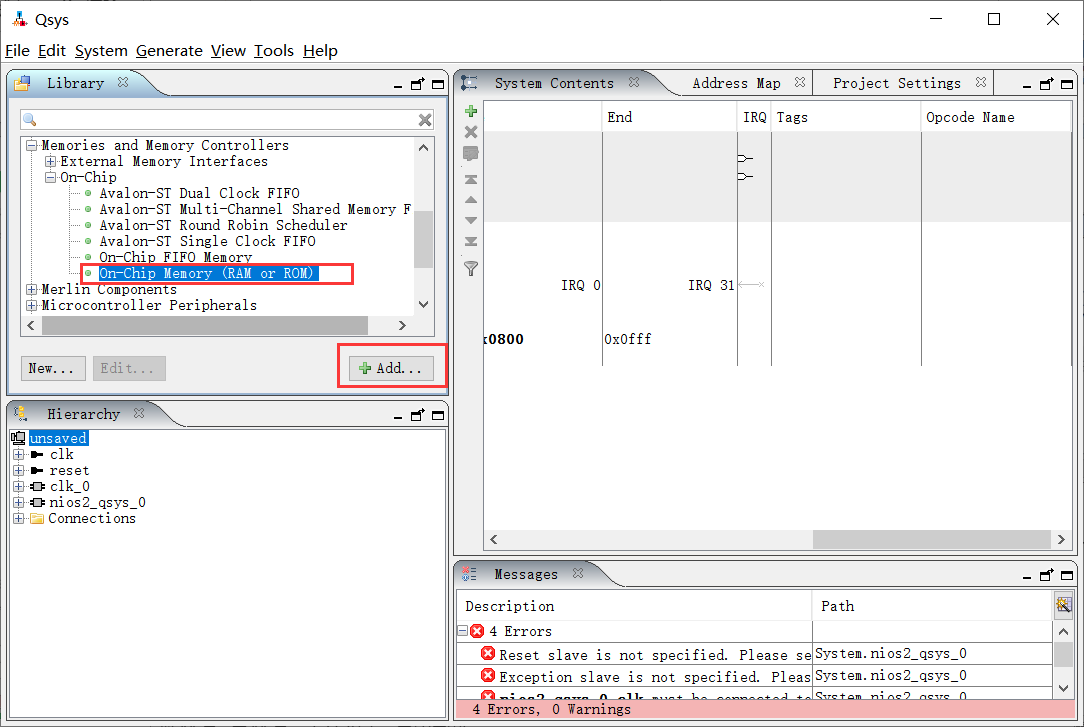Click the move-up triangle icon
1084x727 pixels.
click(471, 200)
